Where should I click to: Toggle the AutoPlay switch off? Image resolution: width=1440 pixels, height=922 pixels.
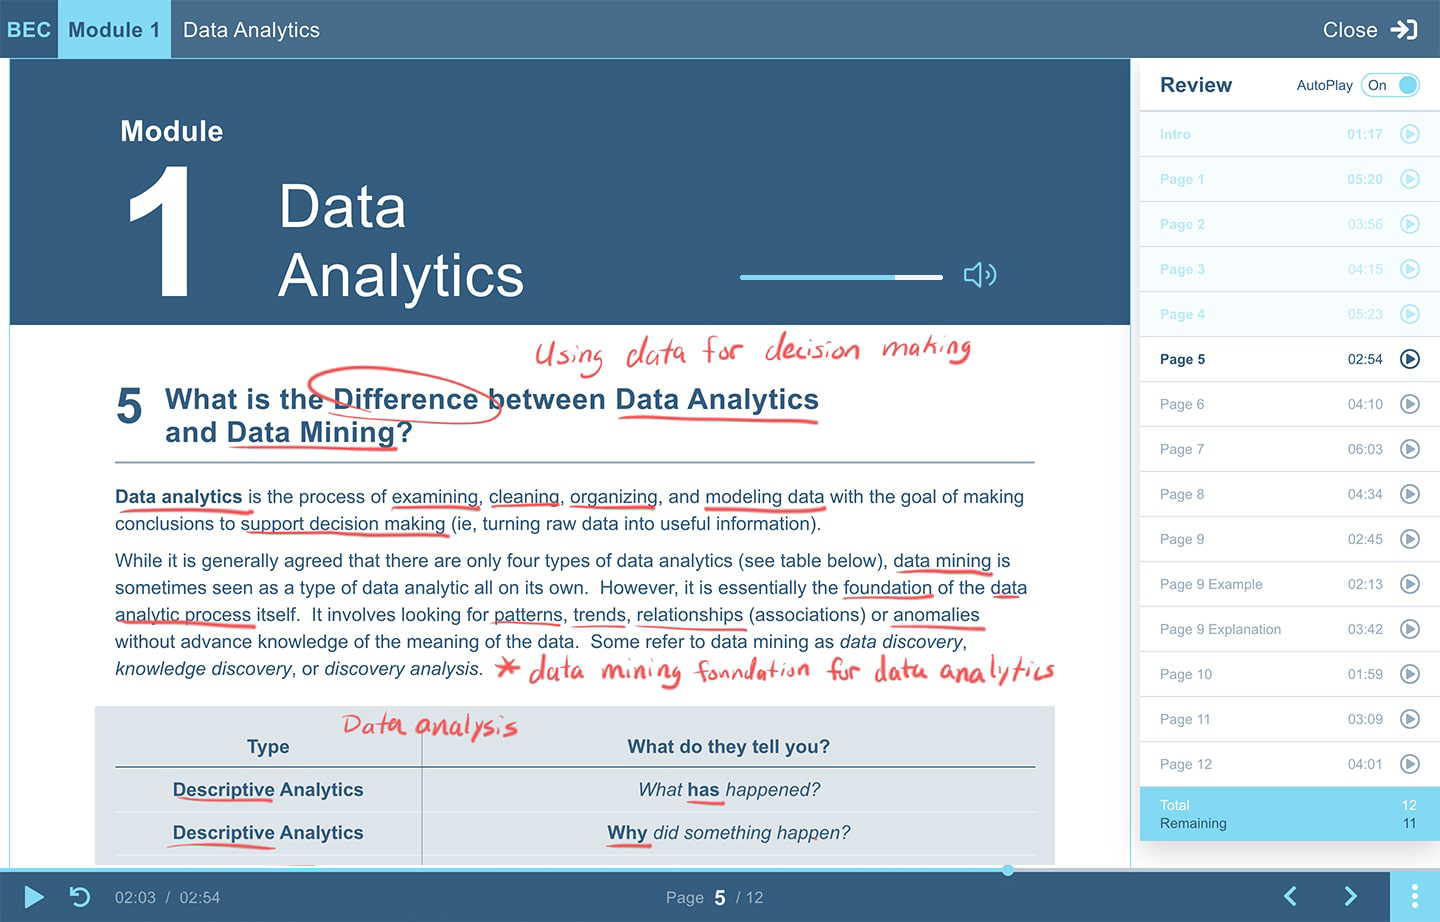click(1391, 85)
